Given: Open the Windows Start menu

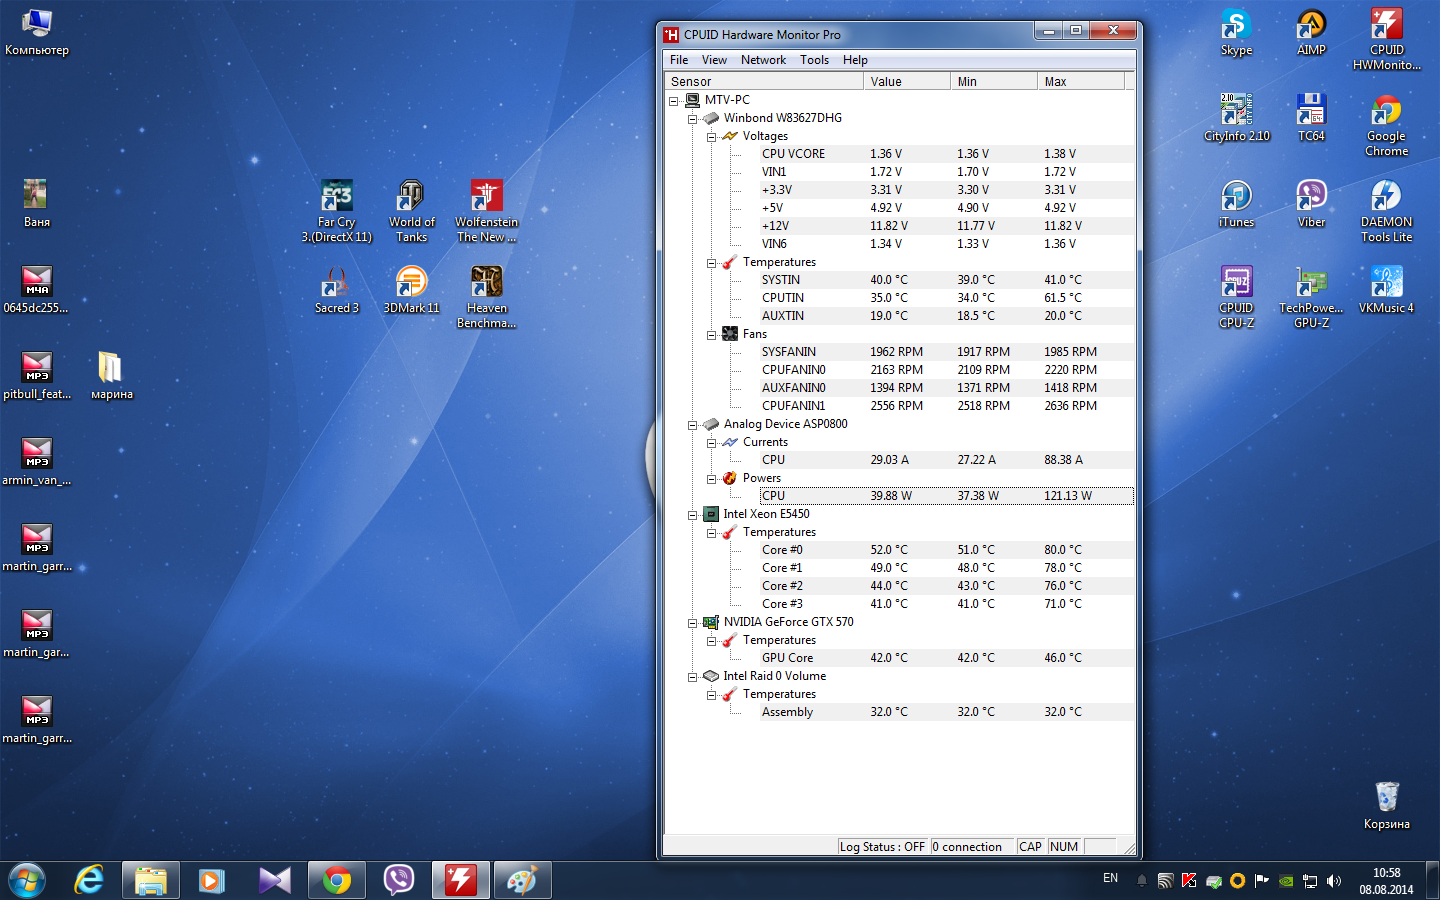Looking at the screenshot, I should (27, 880).
